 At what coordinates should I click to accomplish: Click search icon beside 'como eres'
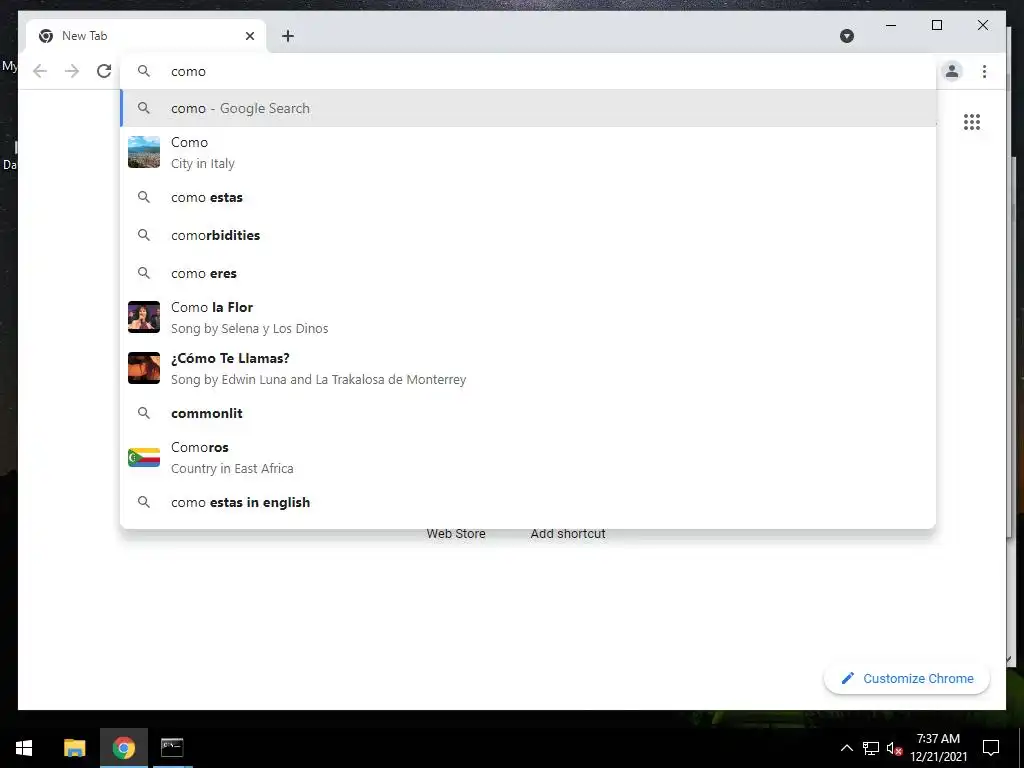[x=144, y=273]
